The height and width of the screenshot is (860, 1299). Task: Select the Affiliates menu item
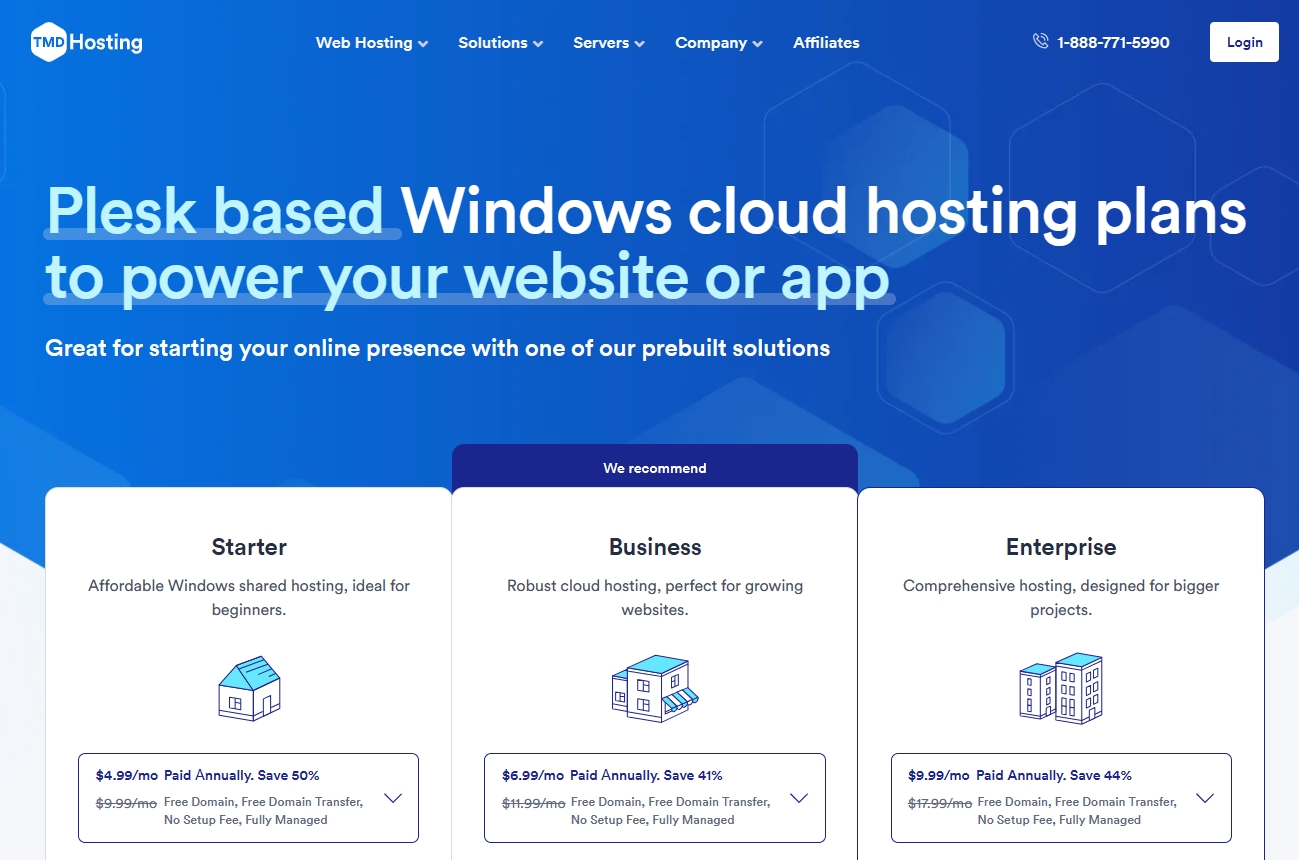tap(826, 43)
